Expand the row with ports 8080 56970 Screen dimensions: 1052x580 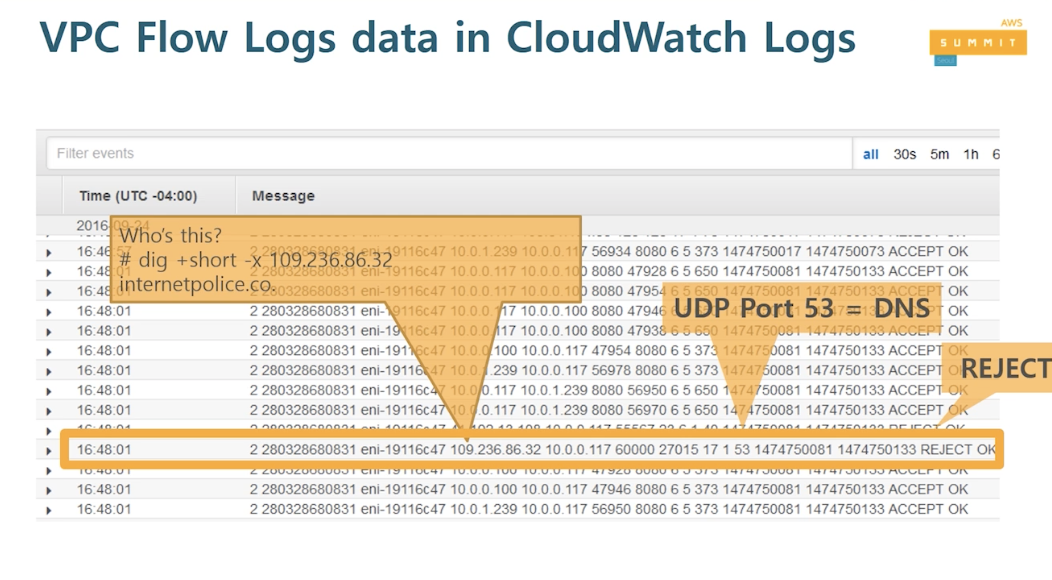click(48, 411)
